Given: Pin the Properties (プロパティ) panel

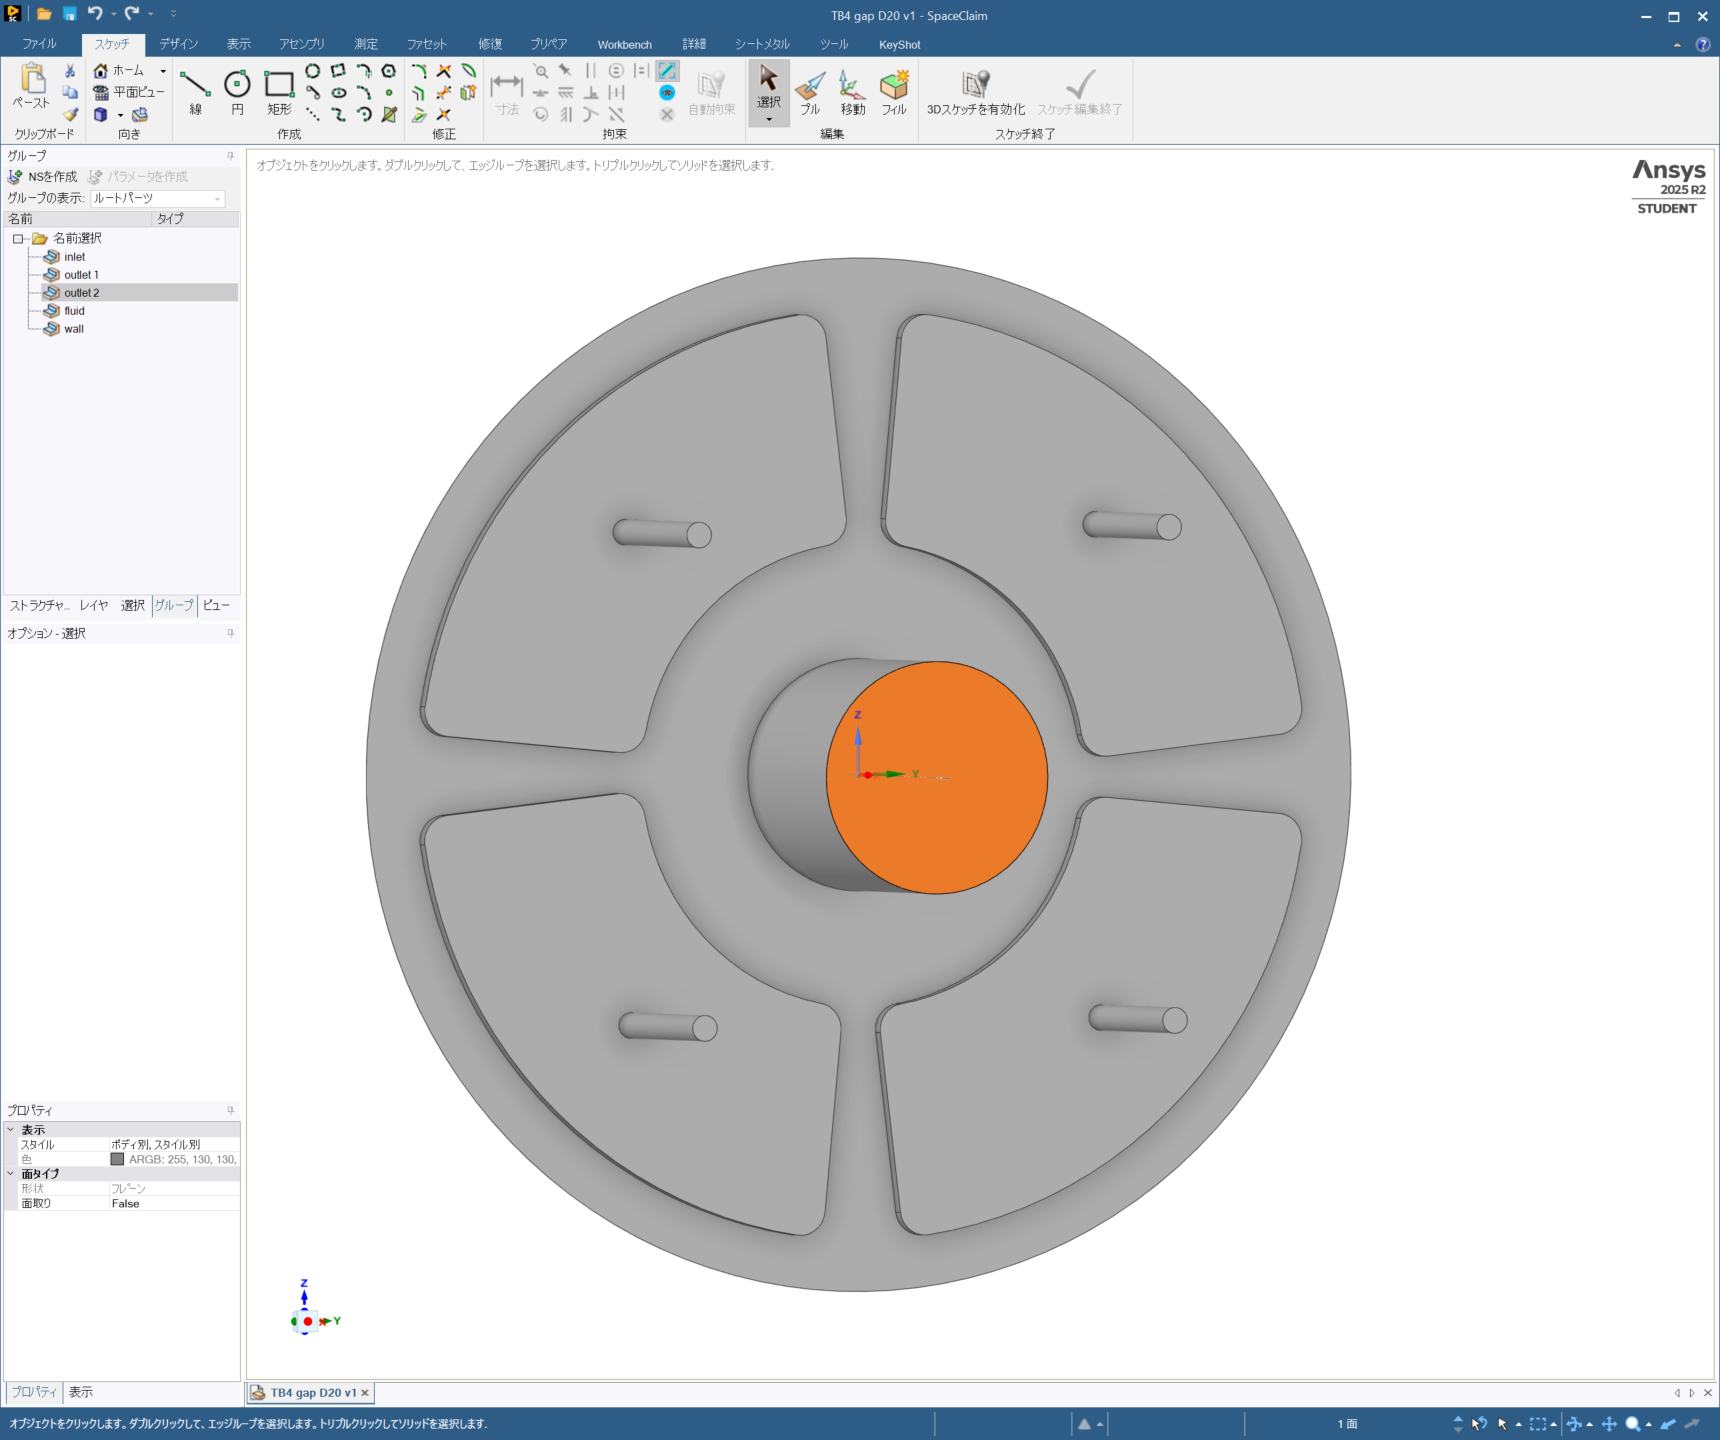Looking at the screenshot, I should click(x=231, y=1110).
